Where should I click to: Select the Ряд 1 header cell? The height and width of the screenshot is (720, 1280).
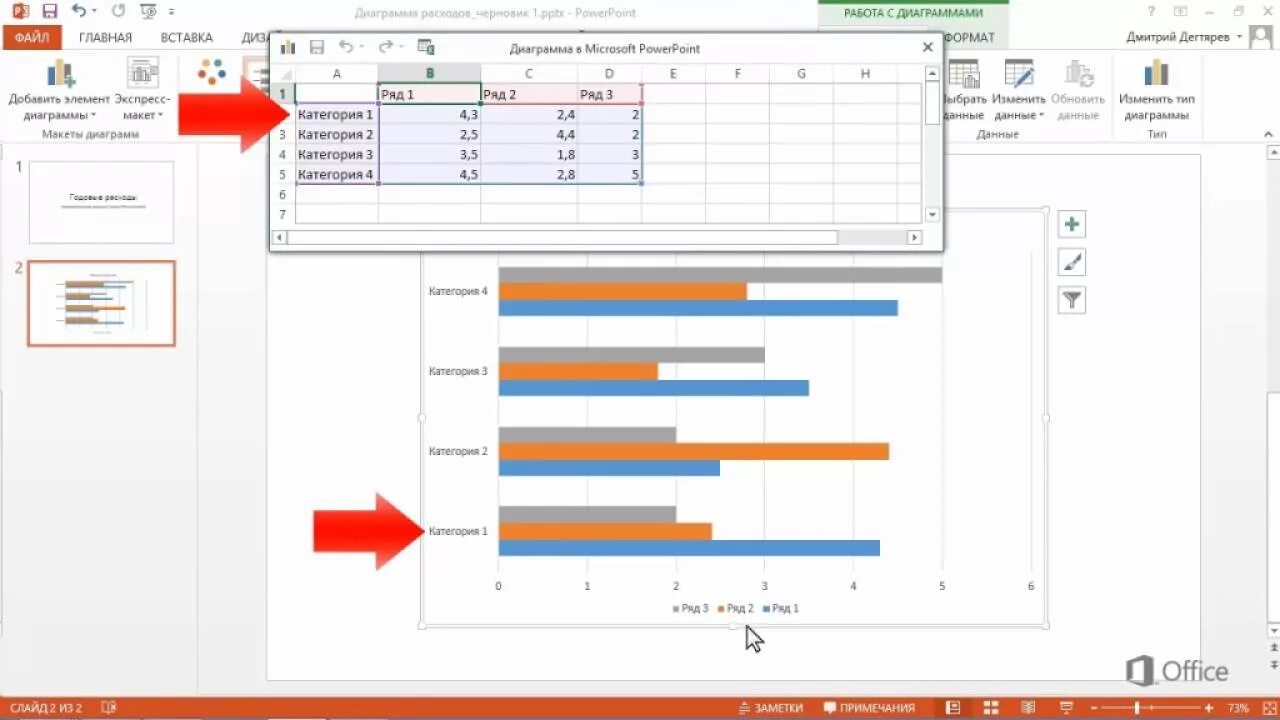click(429, 94)
